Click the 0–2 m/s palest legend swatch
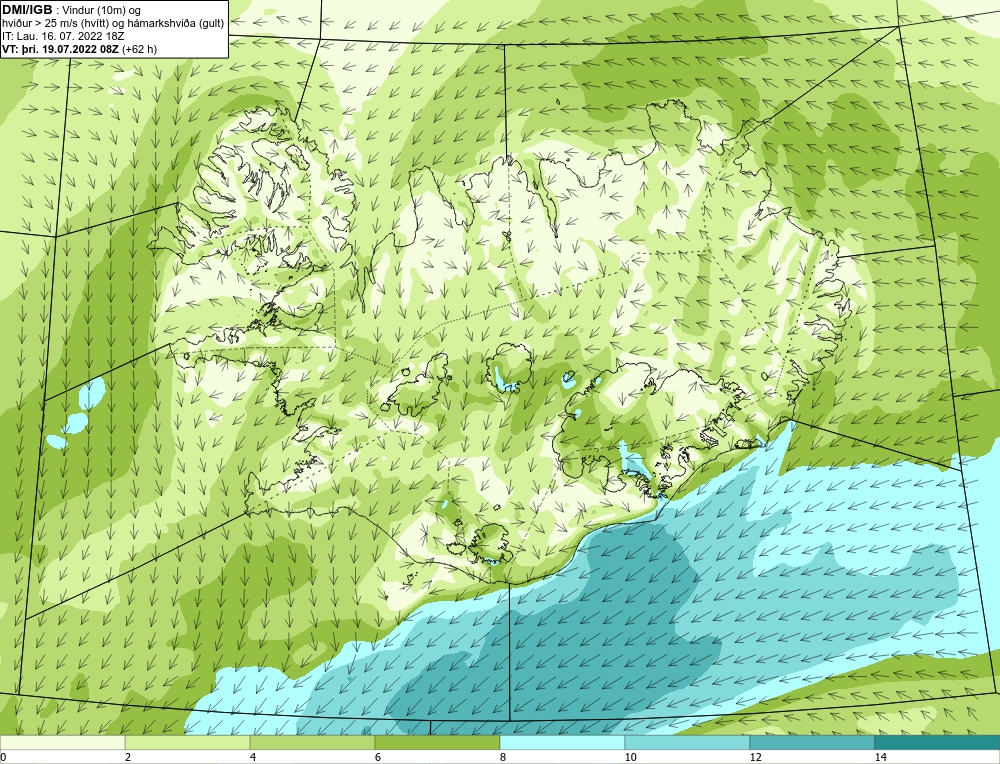This screenshot has width=1000, height=764. [62, 743]
